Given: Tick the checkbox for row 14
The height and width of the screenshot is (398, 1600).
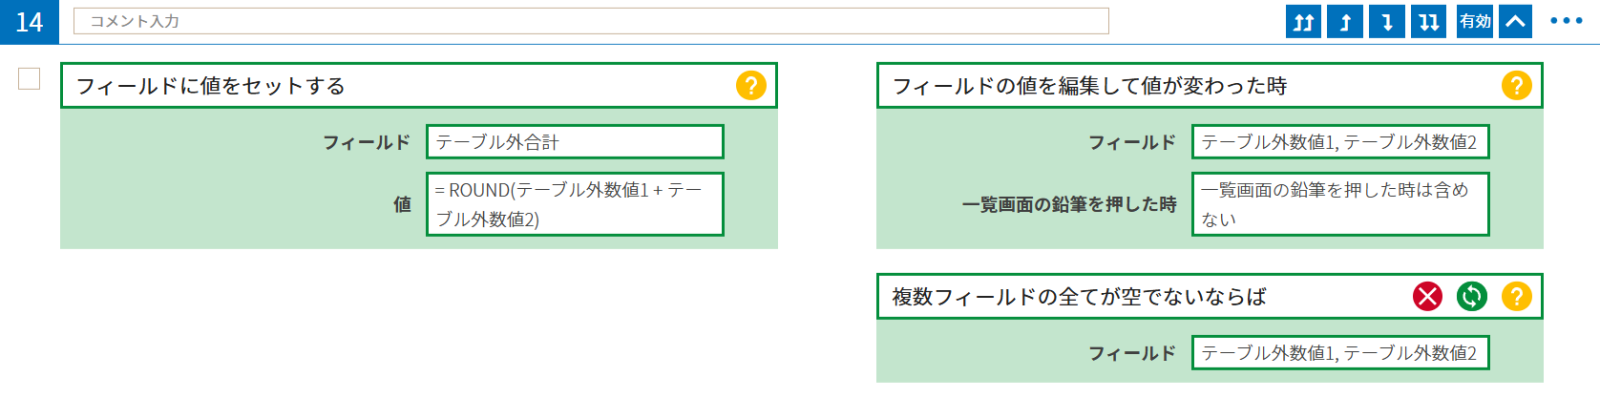Looking at the screenshot, I should tap(29, 78).
